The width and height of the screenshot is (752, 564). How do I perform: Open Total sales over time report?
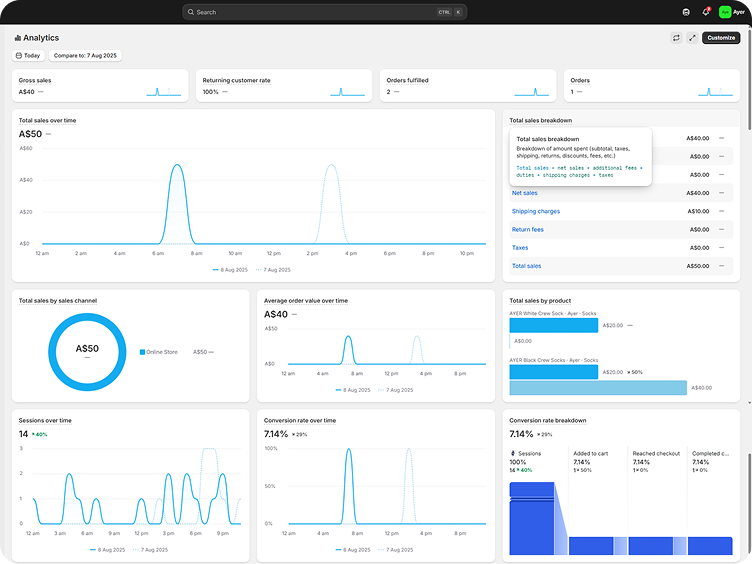coord(47,120)
